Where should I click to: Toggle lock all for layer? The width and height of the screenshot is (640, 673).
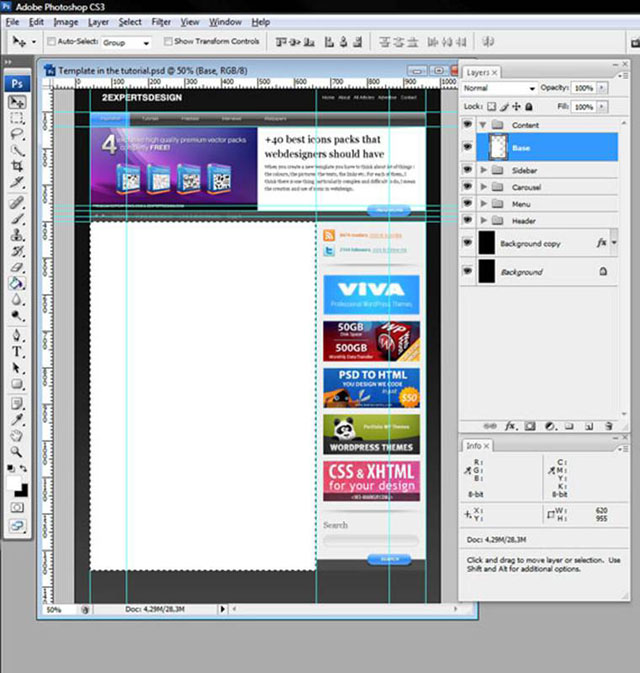pyautogui.click(x=529, y=106)
